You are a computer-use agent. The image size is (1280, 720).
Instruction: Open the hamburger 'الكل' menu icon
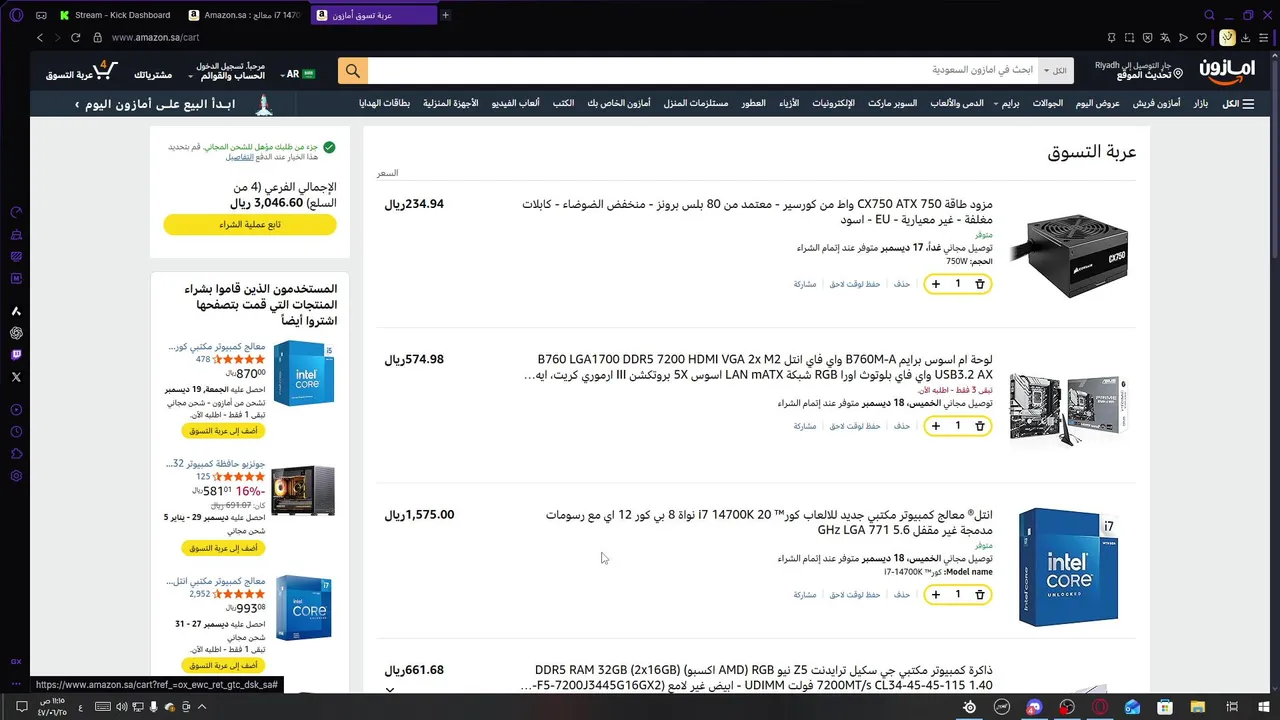tap(1248, 104)
